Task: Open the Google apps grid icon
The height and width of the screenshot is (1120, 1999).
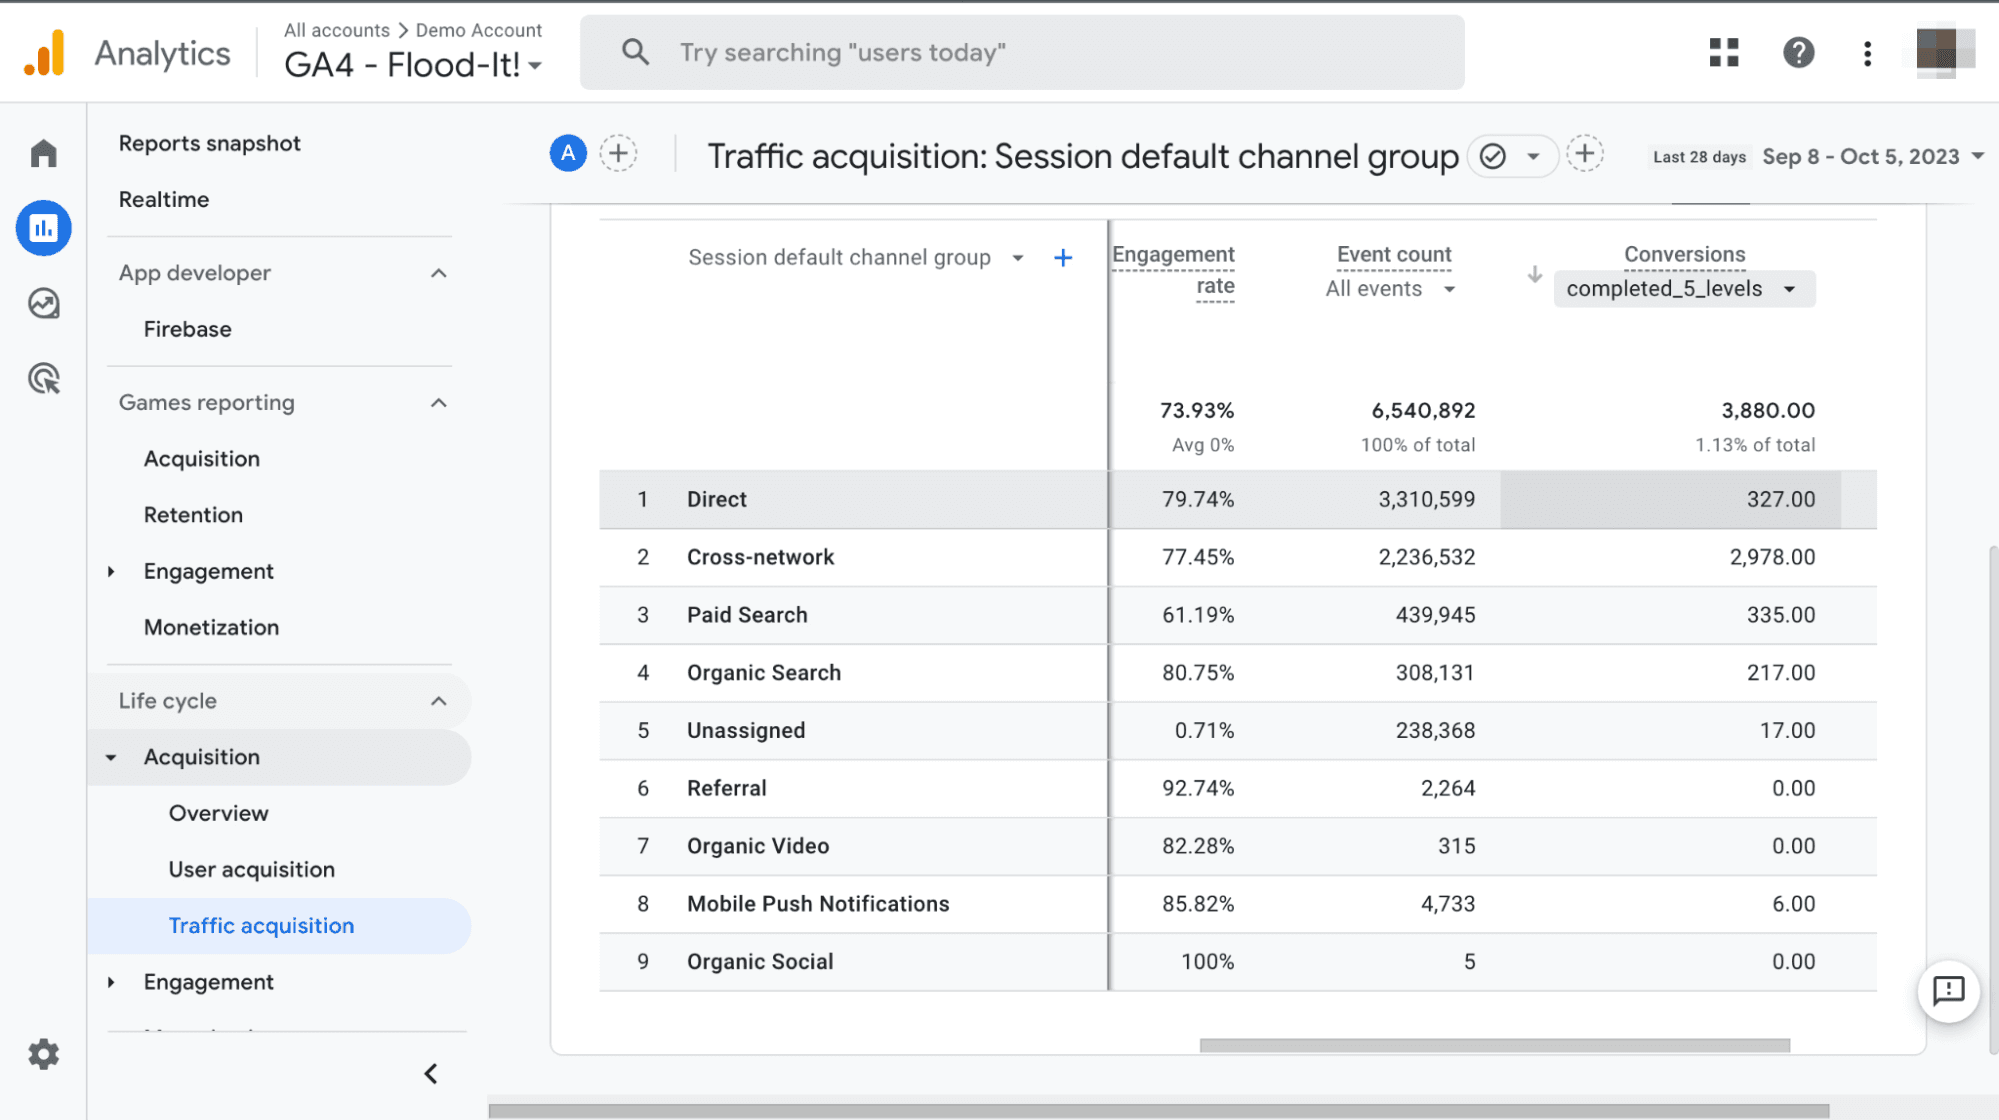Action: 1722,53
